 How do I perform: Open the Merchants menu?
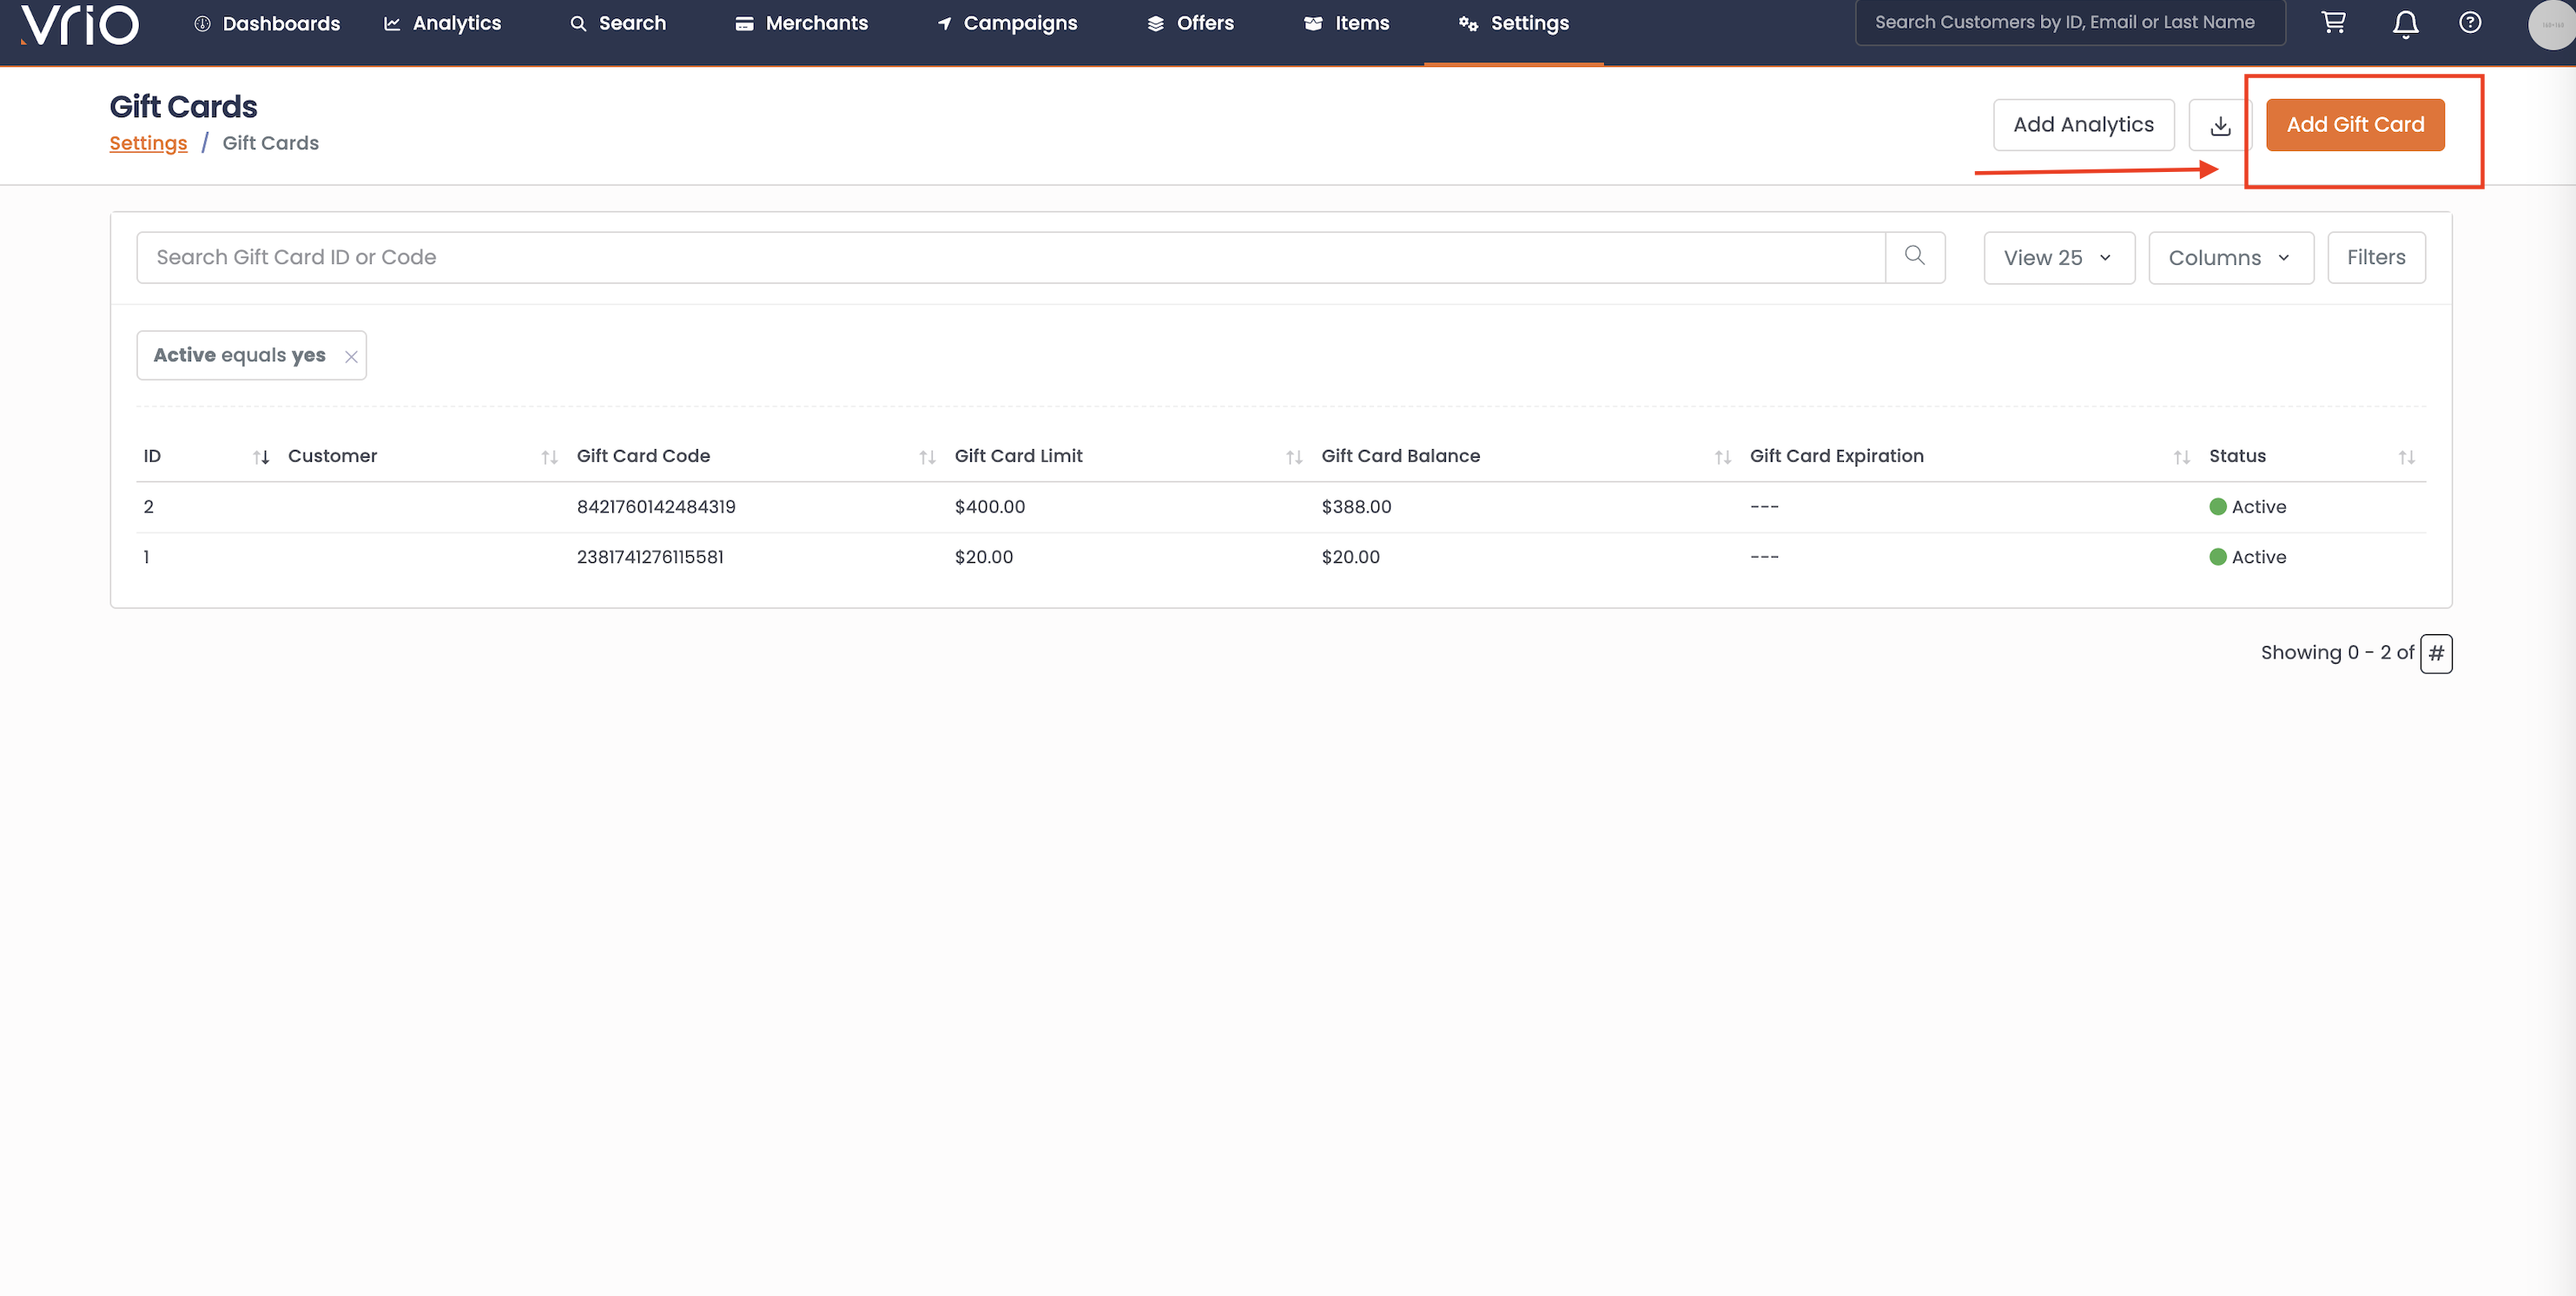(802, 23)
